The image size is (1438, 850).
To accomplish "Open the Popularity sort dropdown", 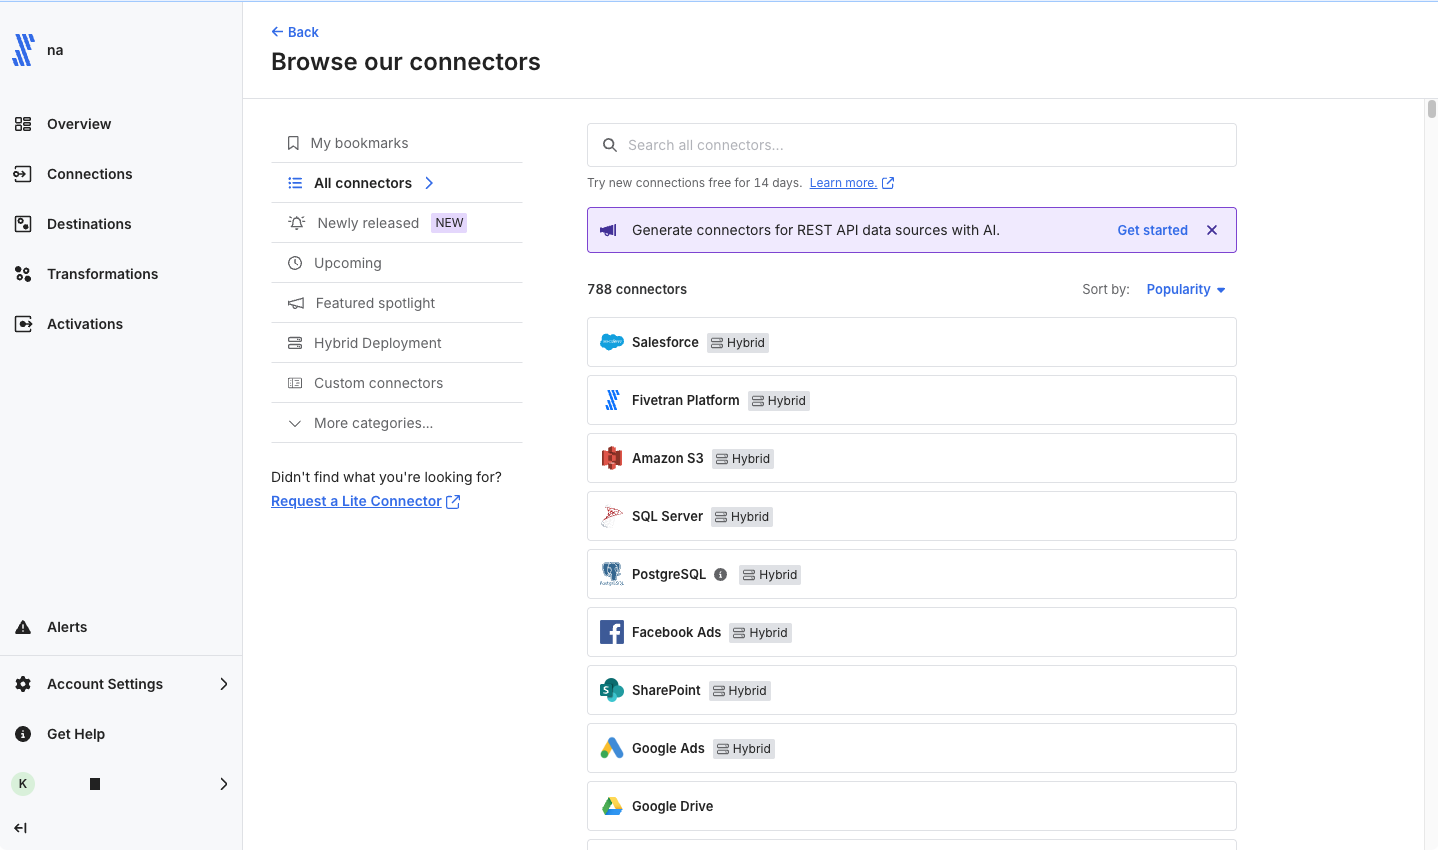I will click(1186, 289).
